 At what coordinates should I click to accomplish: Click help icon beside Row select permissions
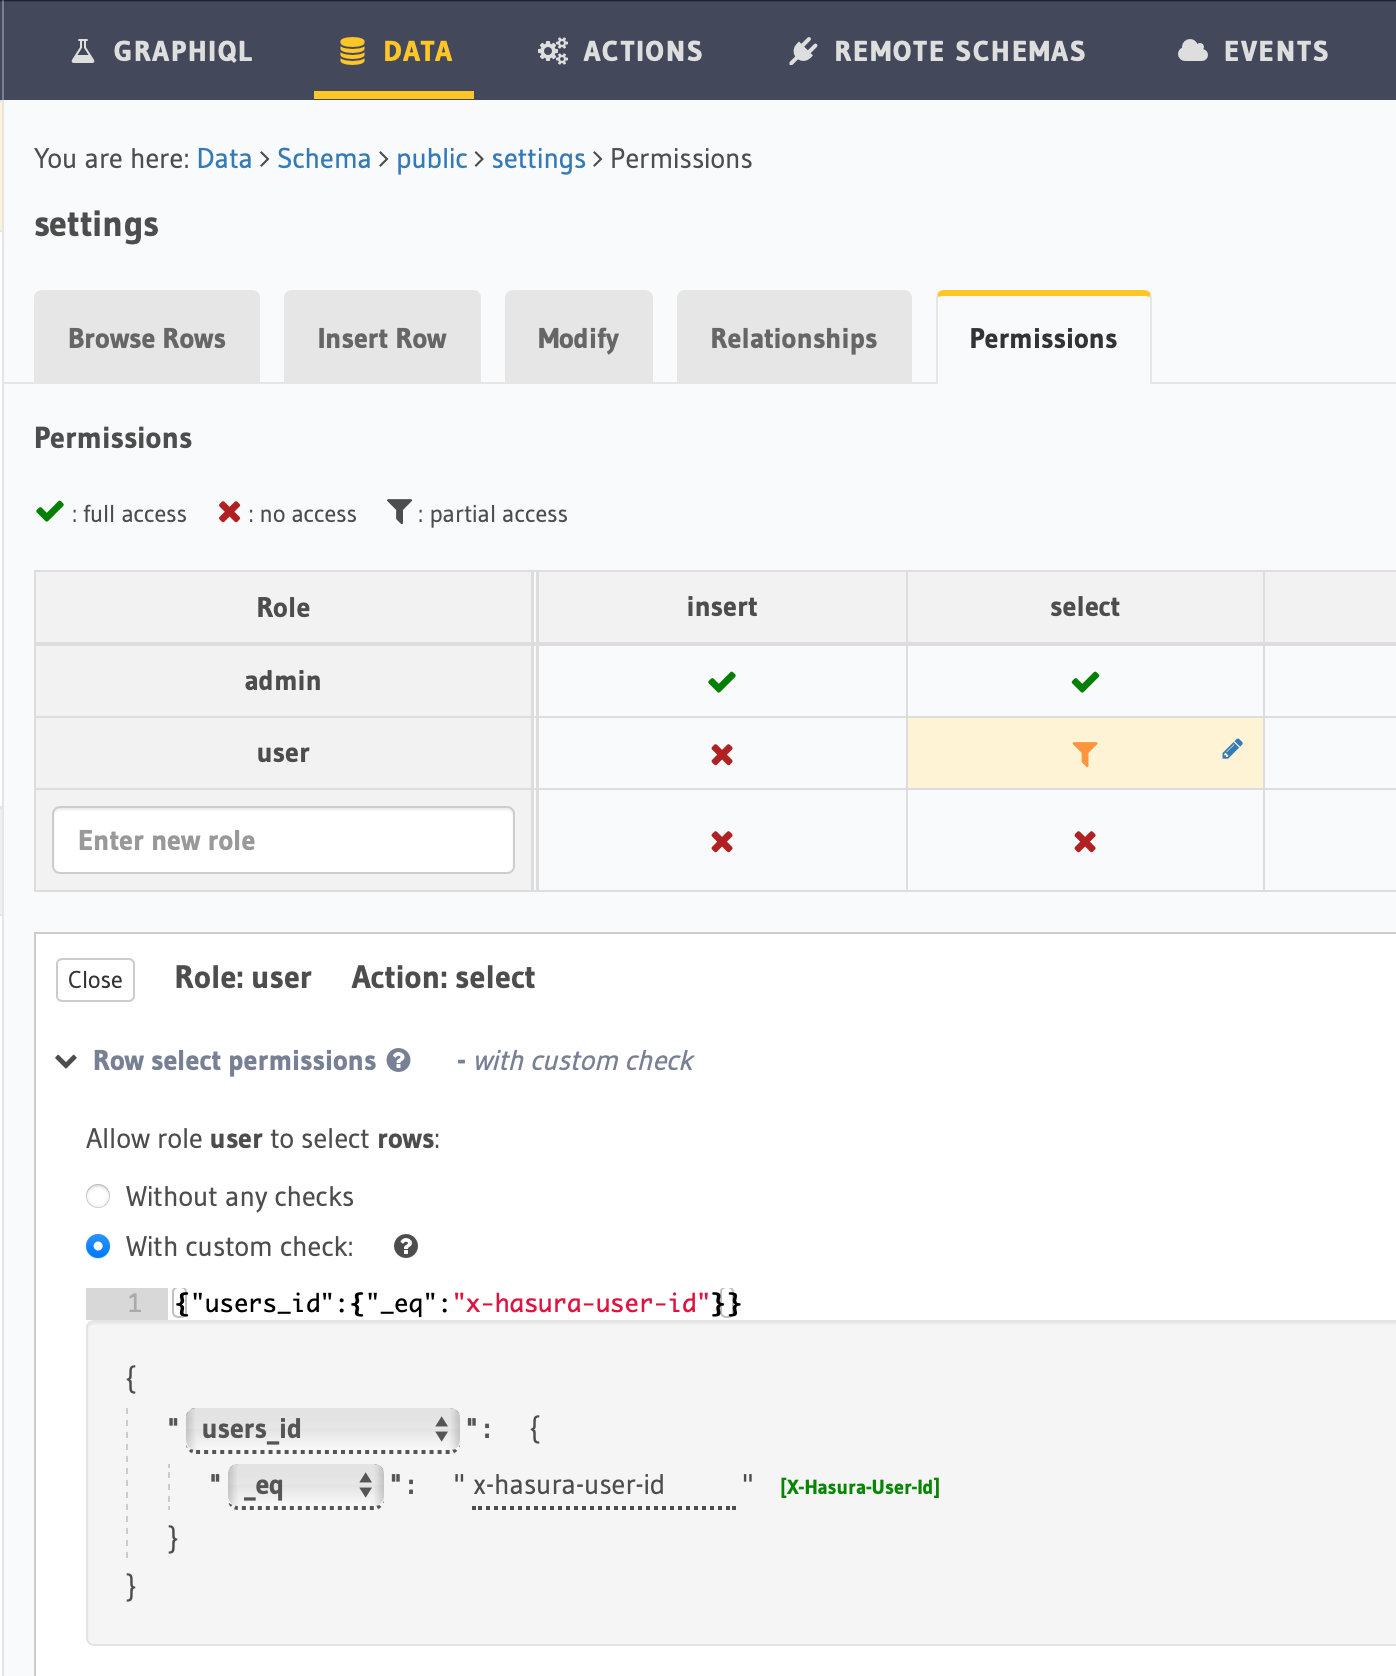point(399,1060)
